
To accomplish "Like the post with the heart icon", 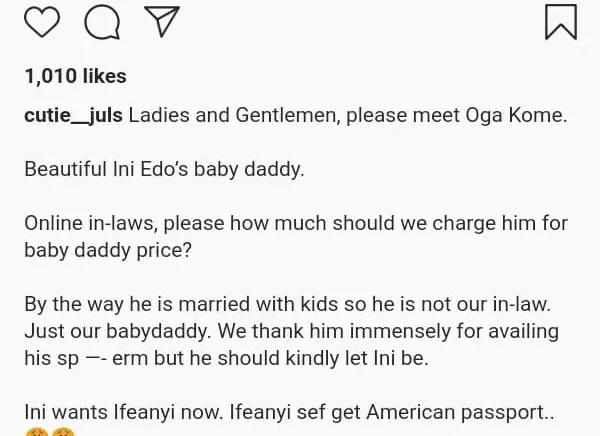I will click(x=42, y=22).
